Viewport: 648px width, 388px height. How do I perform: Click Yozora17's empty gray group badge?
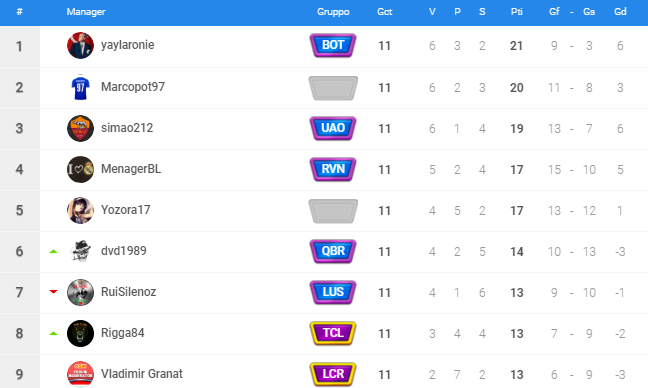tap(333, 211)
